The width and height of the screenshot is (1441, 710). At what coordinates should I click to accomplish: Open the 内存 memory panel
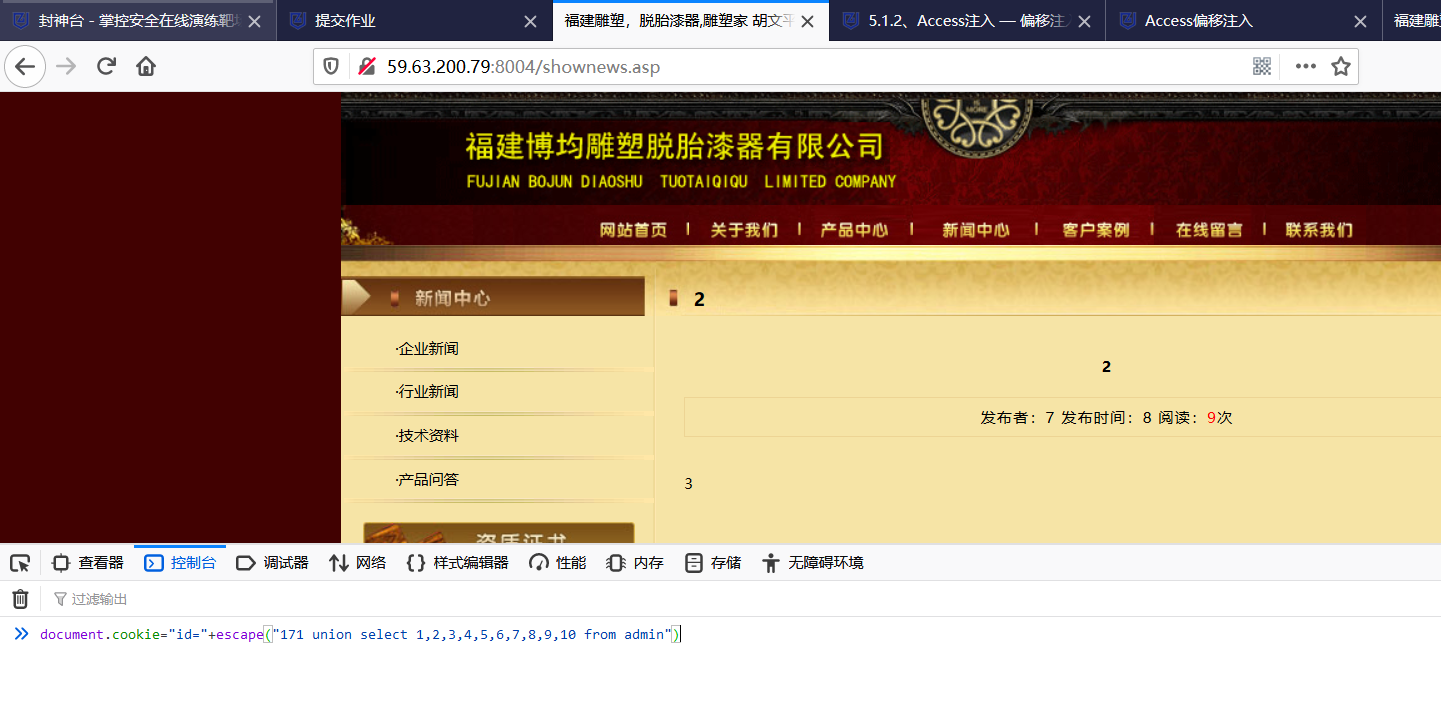pos(635,563)
